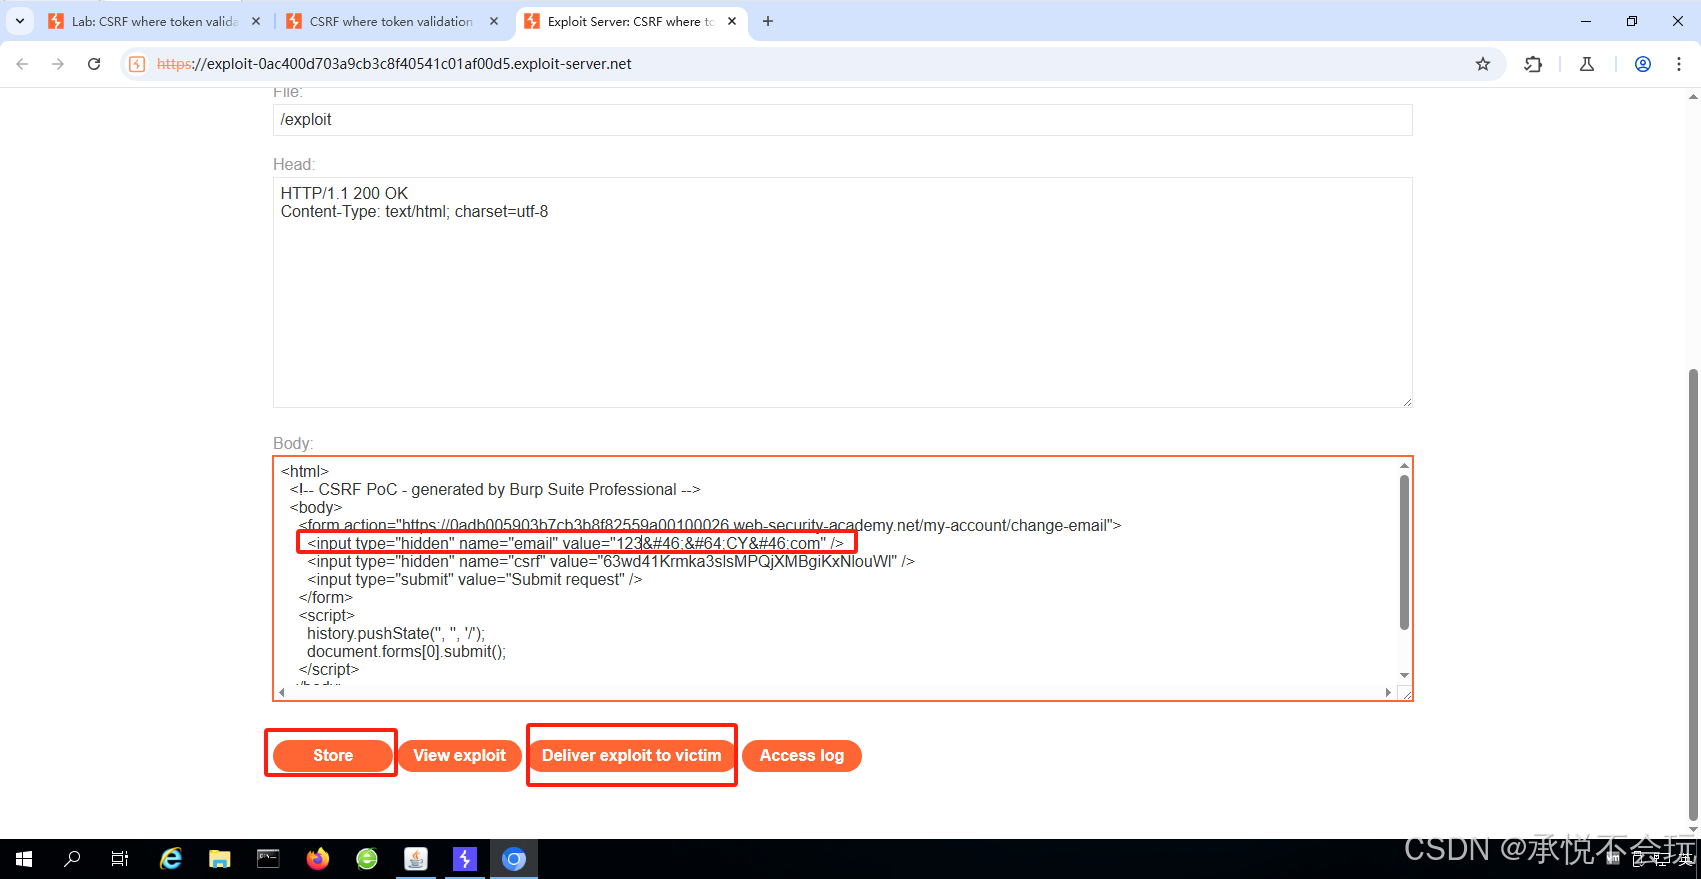This screenshot has height=879, width=1701.
Task: Close the CSRF where token validation tab
Action: tap(494, 21)
